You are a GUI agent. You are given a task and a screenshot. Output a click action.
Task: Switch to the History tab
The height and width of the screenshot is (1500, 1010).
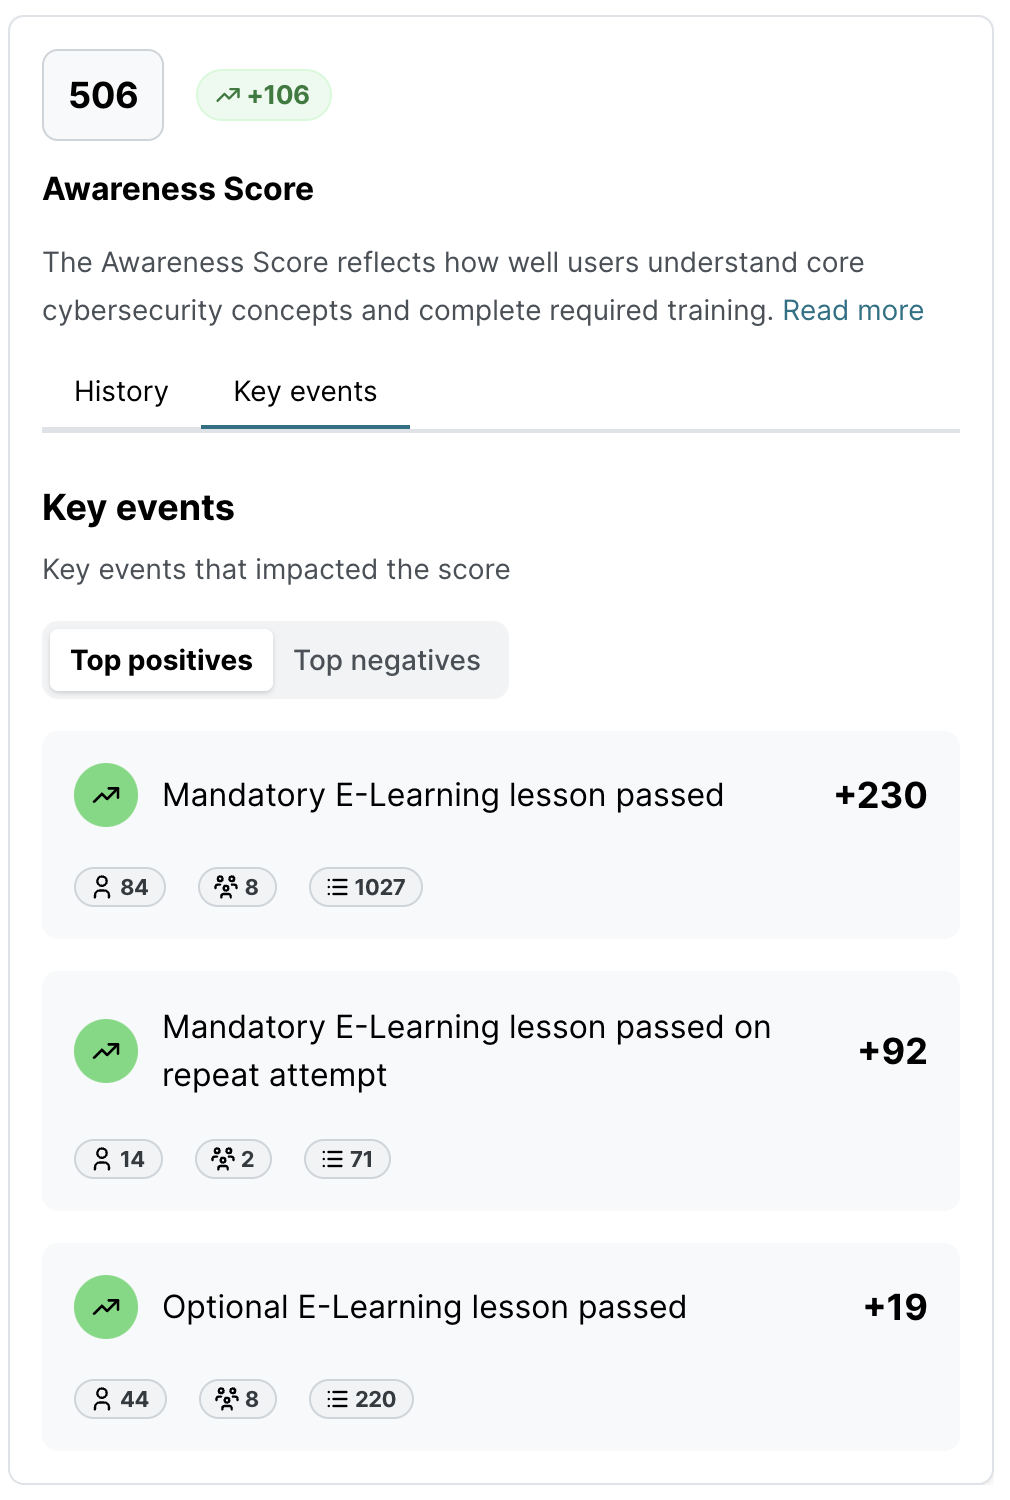point(121,392)
